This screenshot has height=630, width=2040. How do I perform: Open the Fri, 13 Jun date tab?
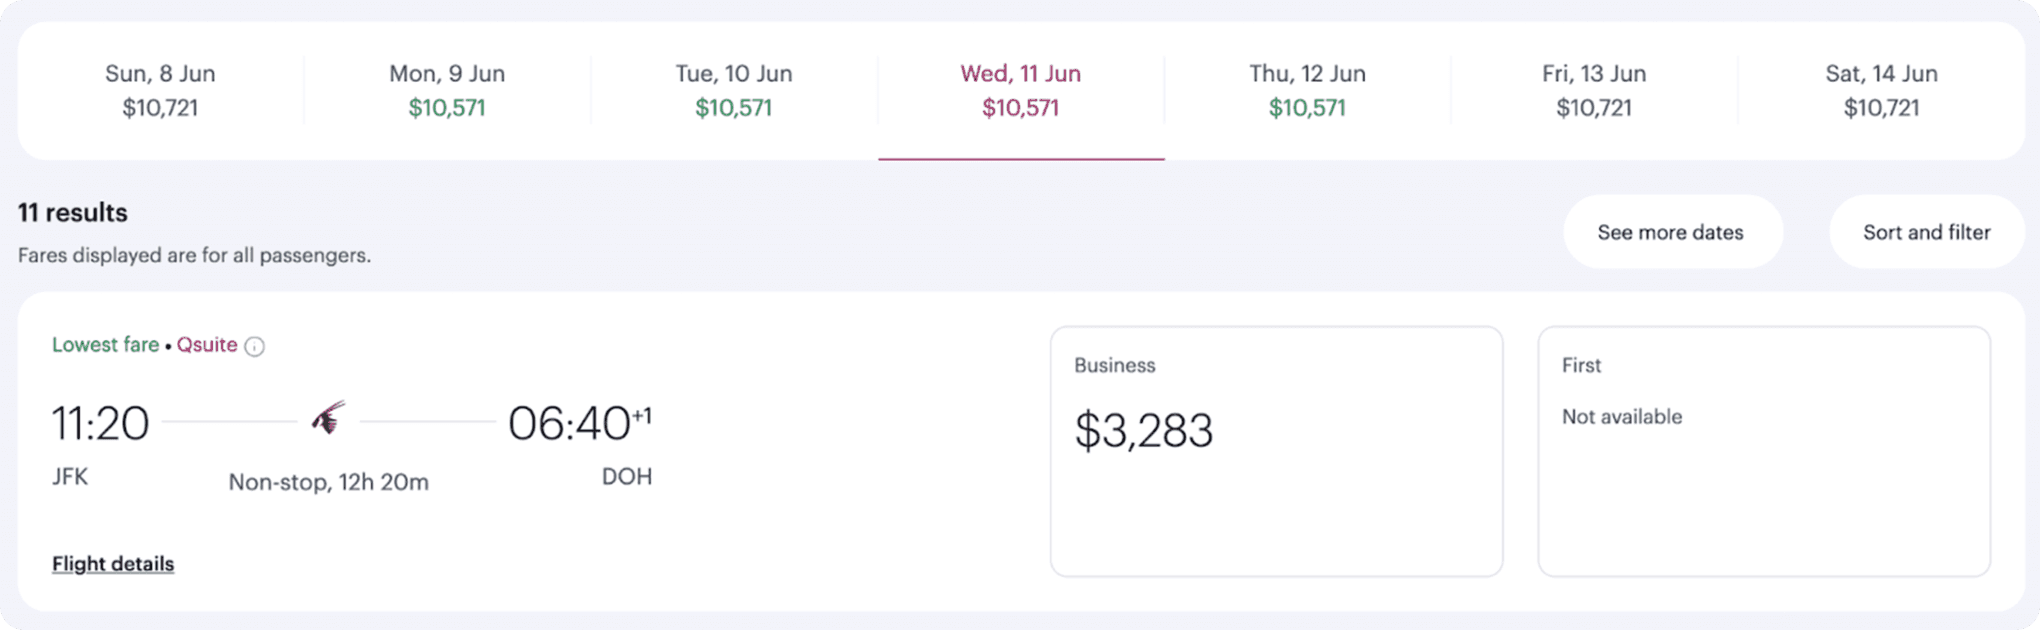point(1594,90)
